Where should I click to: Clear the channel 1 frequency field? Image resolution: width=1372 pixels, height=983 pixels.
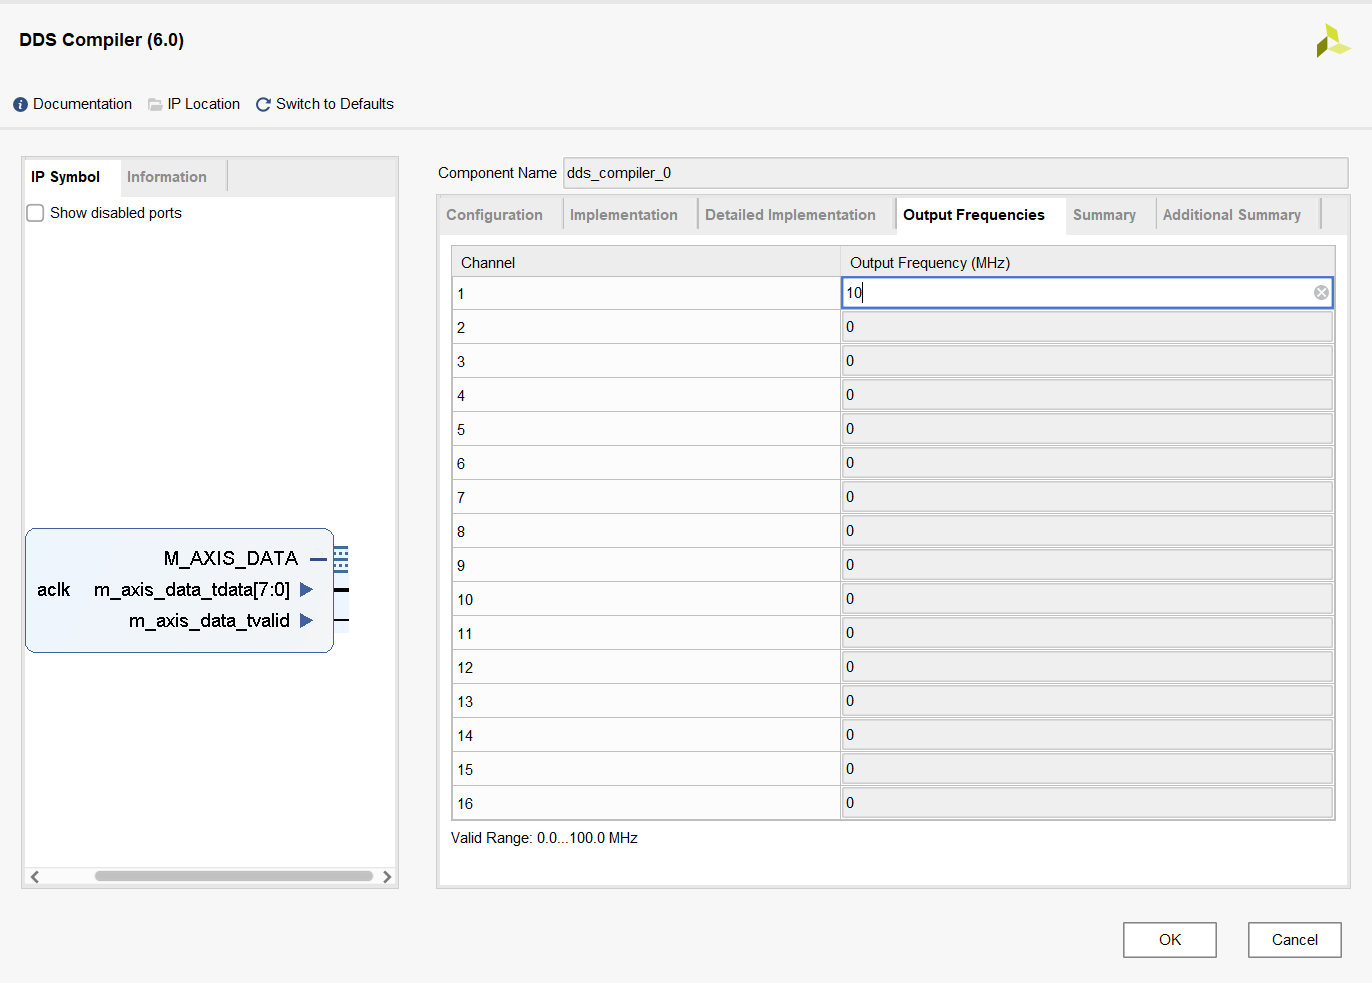[x=1321, y=293]
